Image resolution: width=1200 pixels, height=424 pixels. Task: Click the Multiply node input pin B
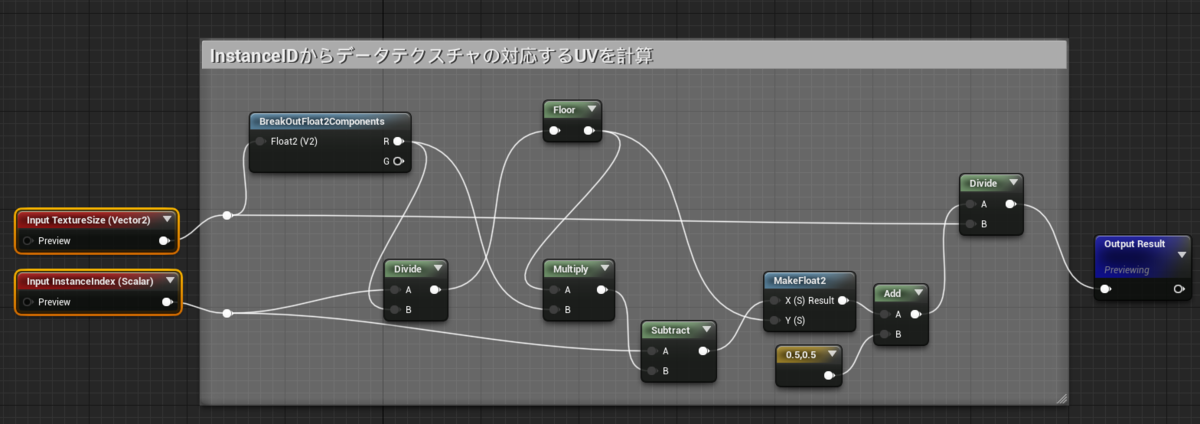click(553, 310)
